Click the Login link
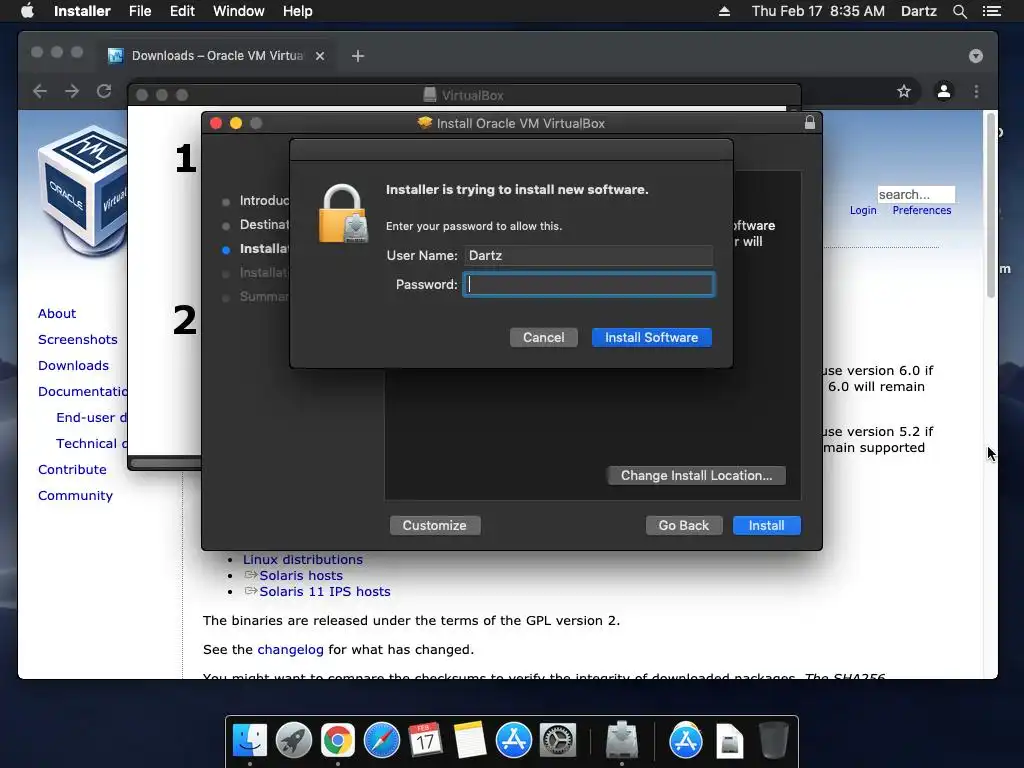 (x=863, y=210)
